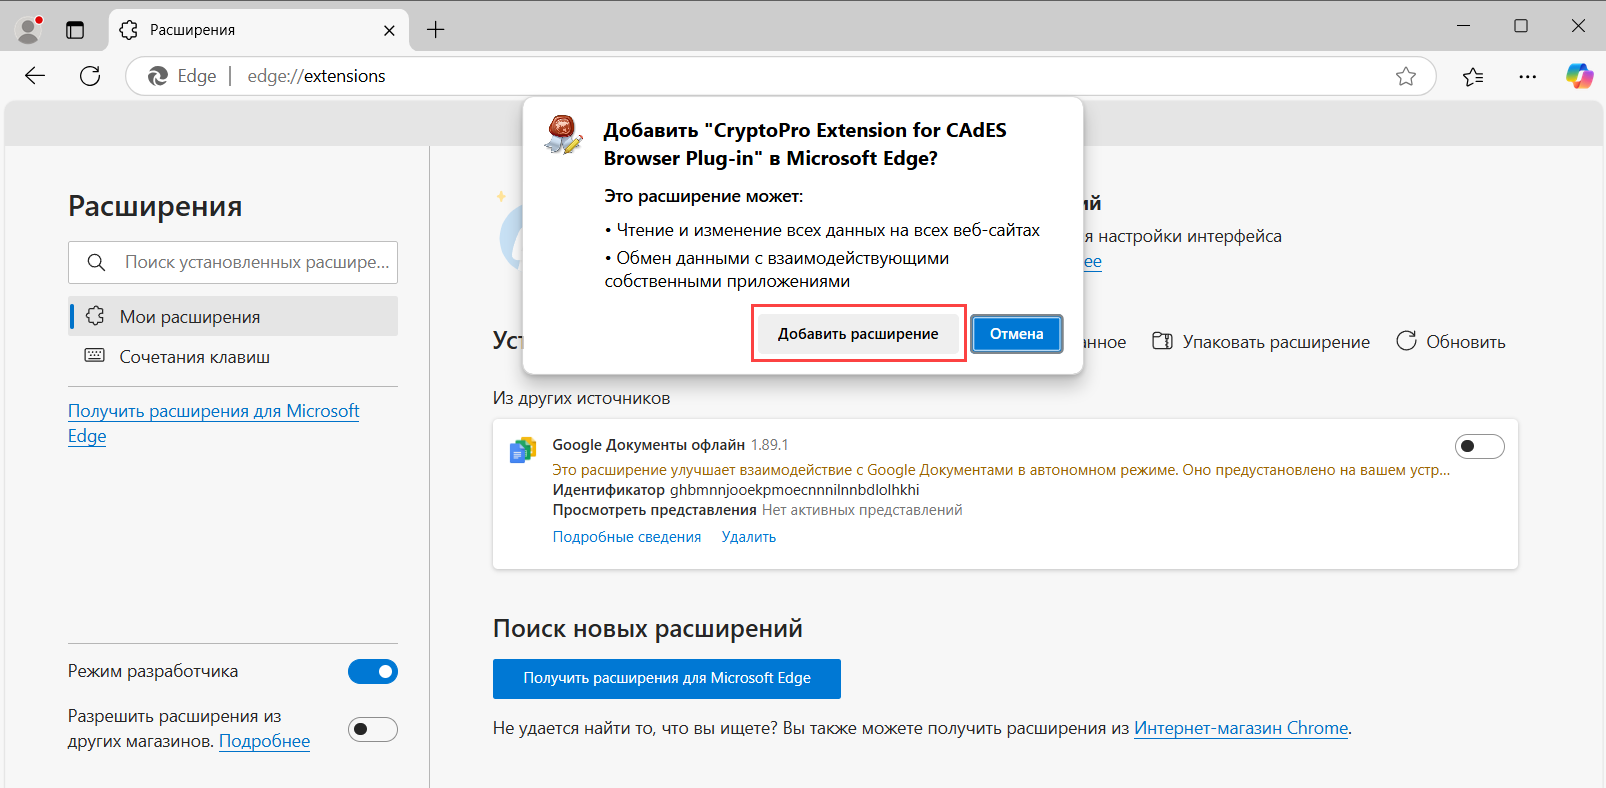
Task: Open Подробные сведения for Google Документы
Action: click(627, 537)
